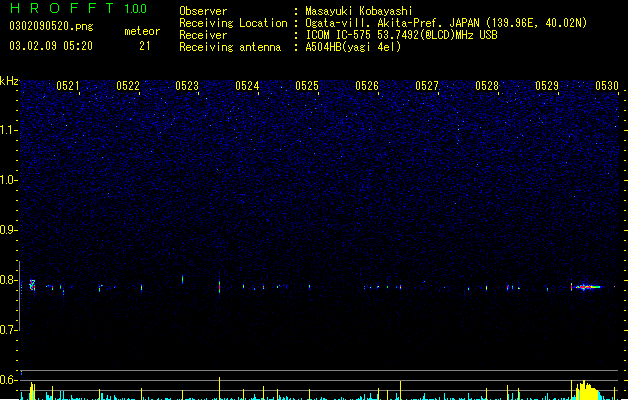This screenshot has height=400, width=629.
Task: Click the 0529 time marker
Action: [x=547, y=86]
